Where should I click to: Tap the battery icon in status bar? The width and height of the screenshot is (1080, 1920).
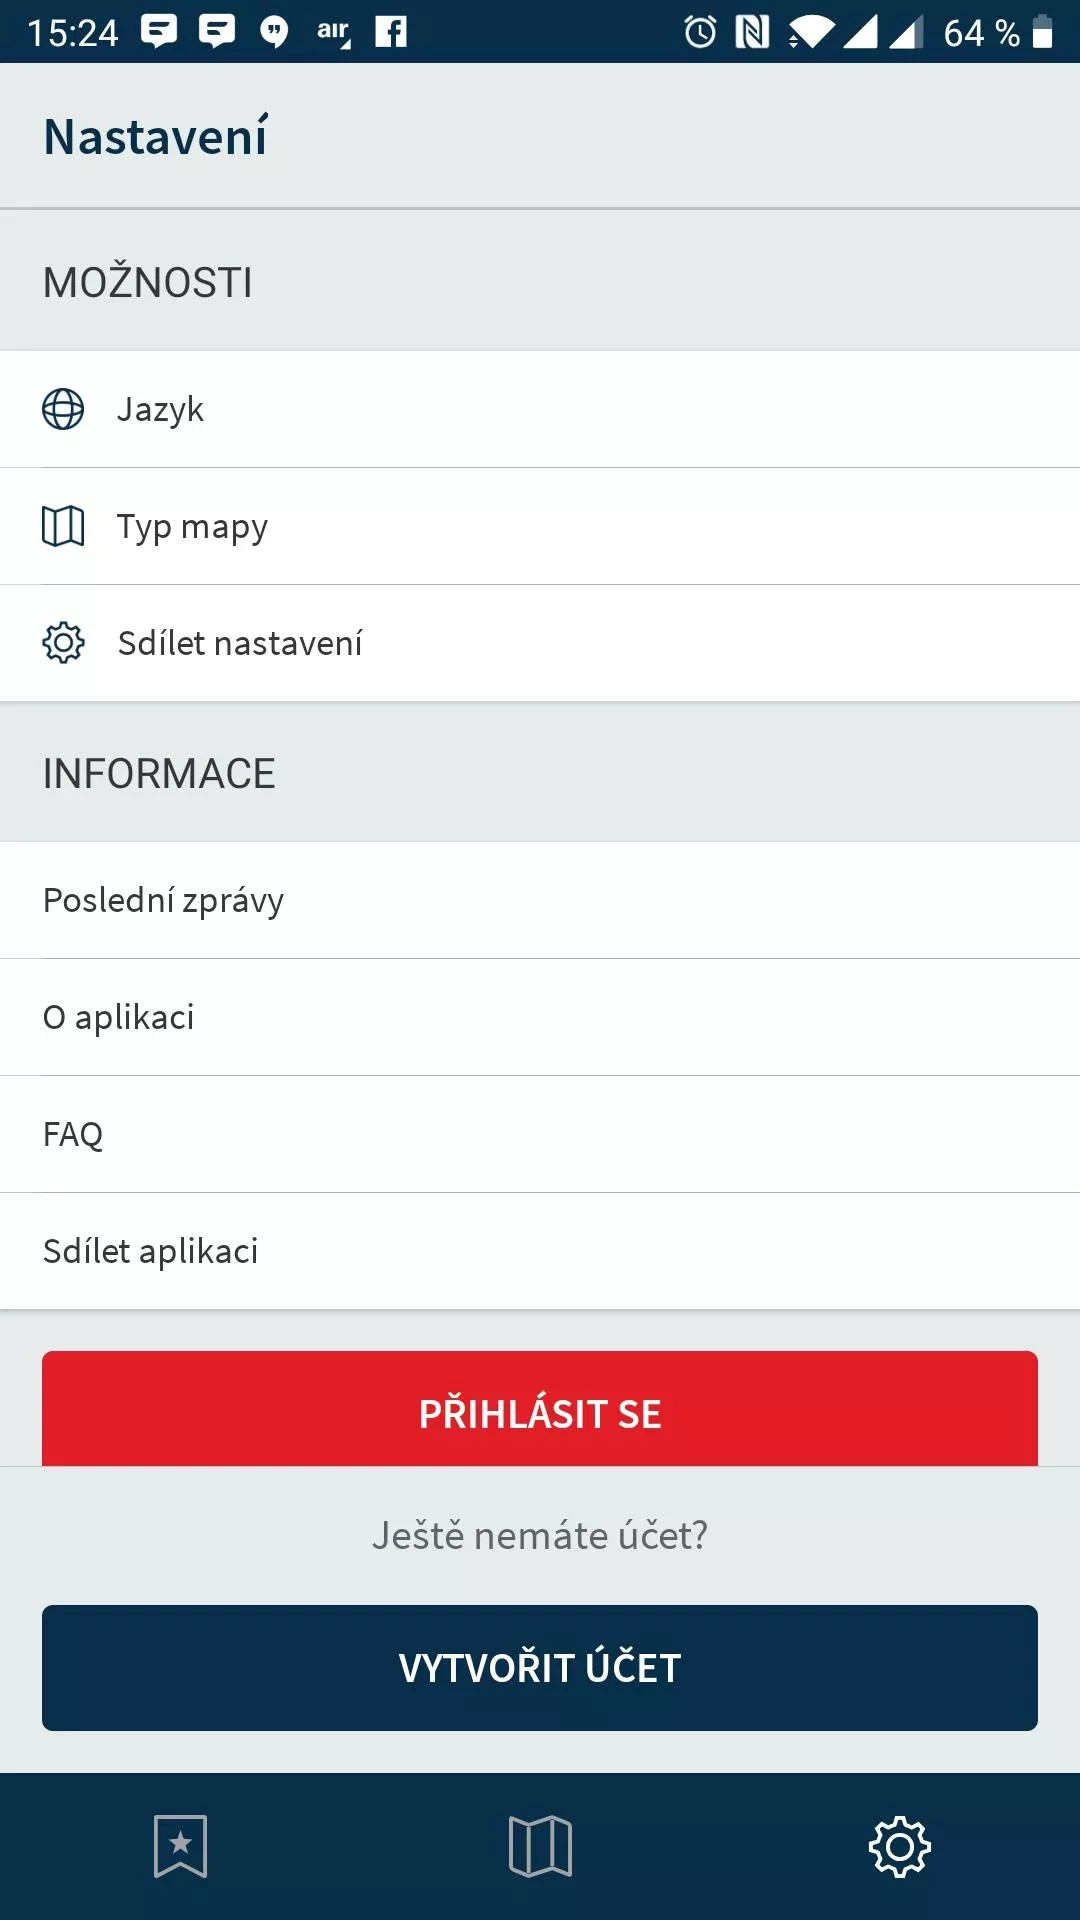pyautogui.click(x=1042, y=32)
